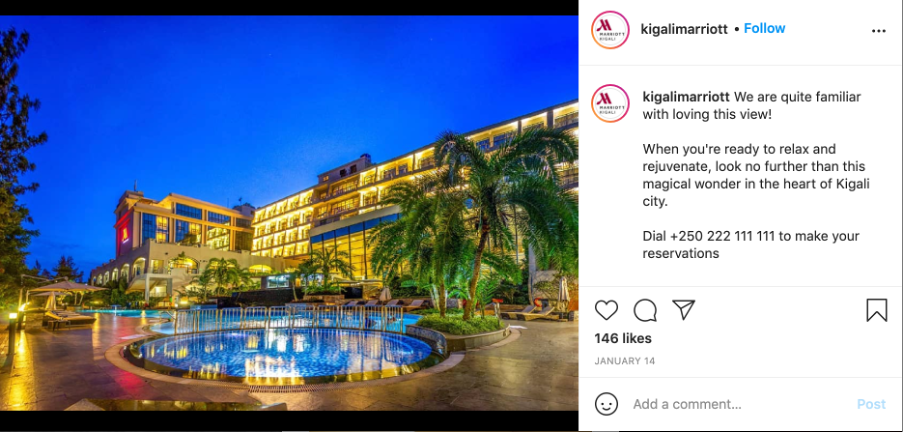
Task: View who liked via 146 likes
Action: (x=623, y=338)
